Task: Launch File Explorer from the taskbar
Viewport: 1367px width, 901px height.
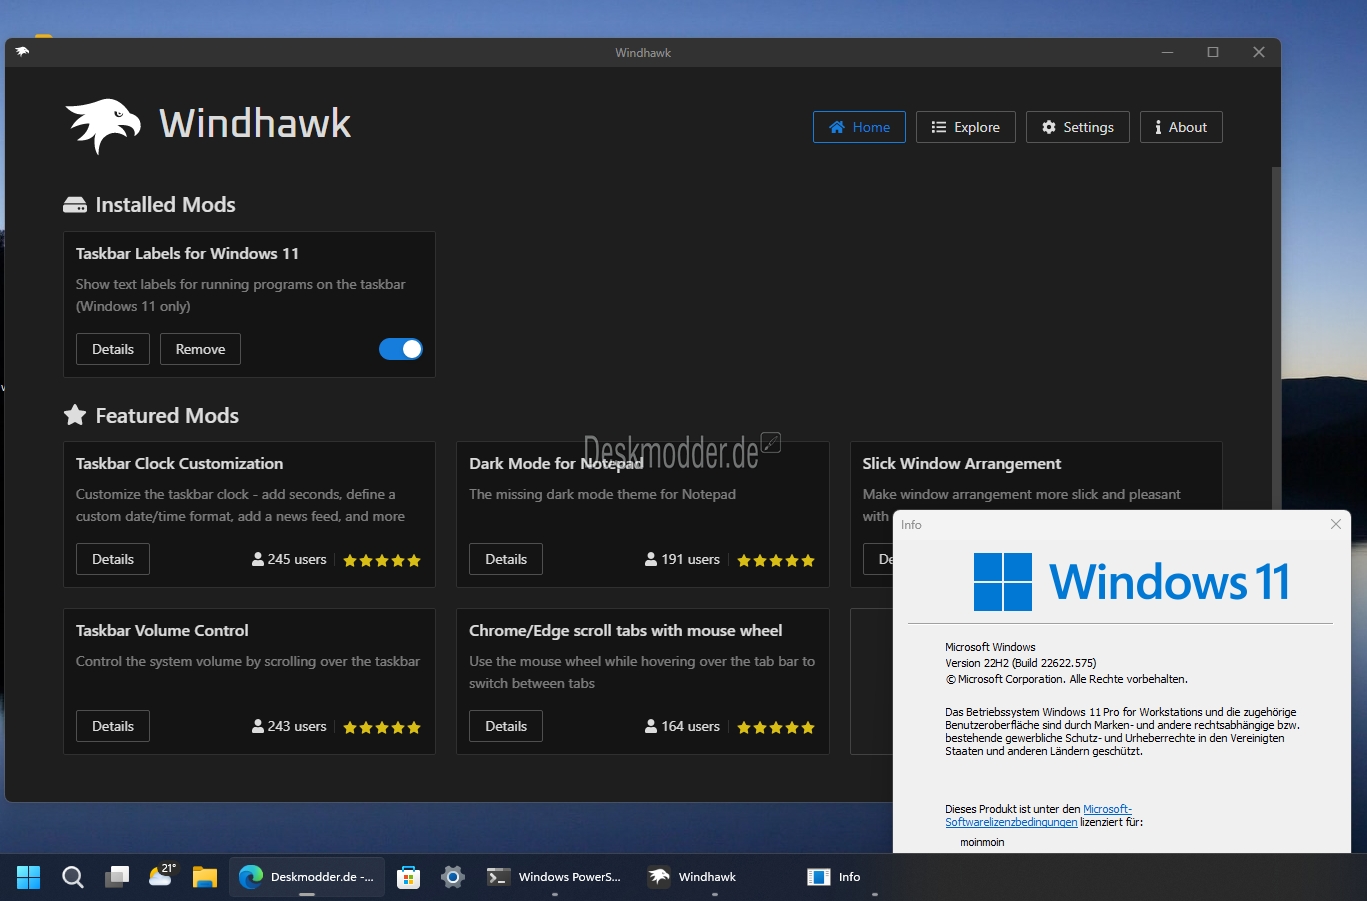Action: (205, 877)
